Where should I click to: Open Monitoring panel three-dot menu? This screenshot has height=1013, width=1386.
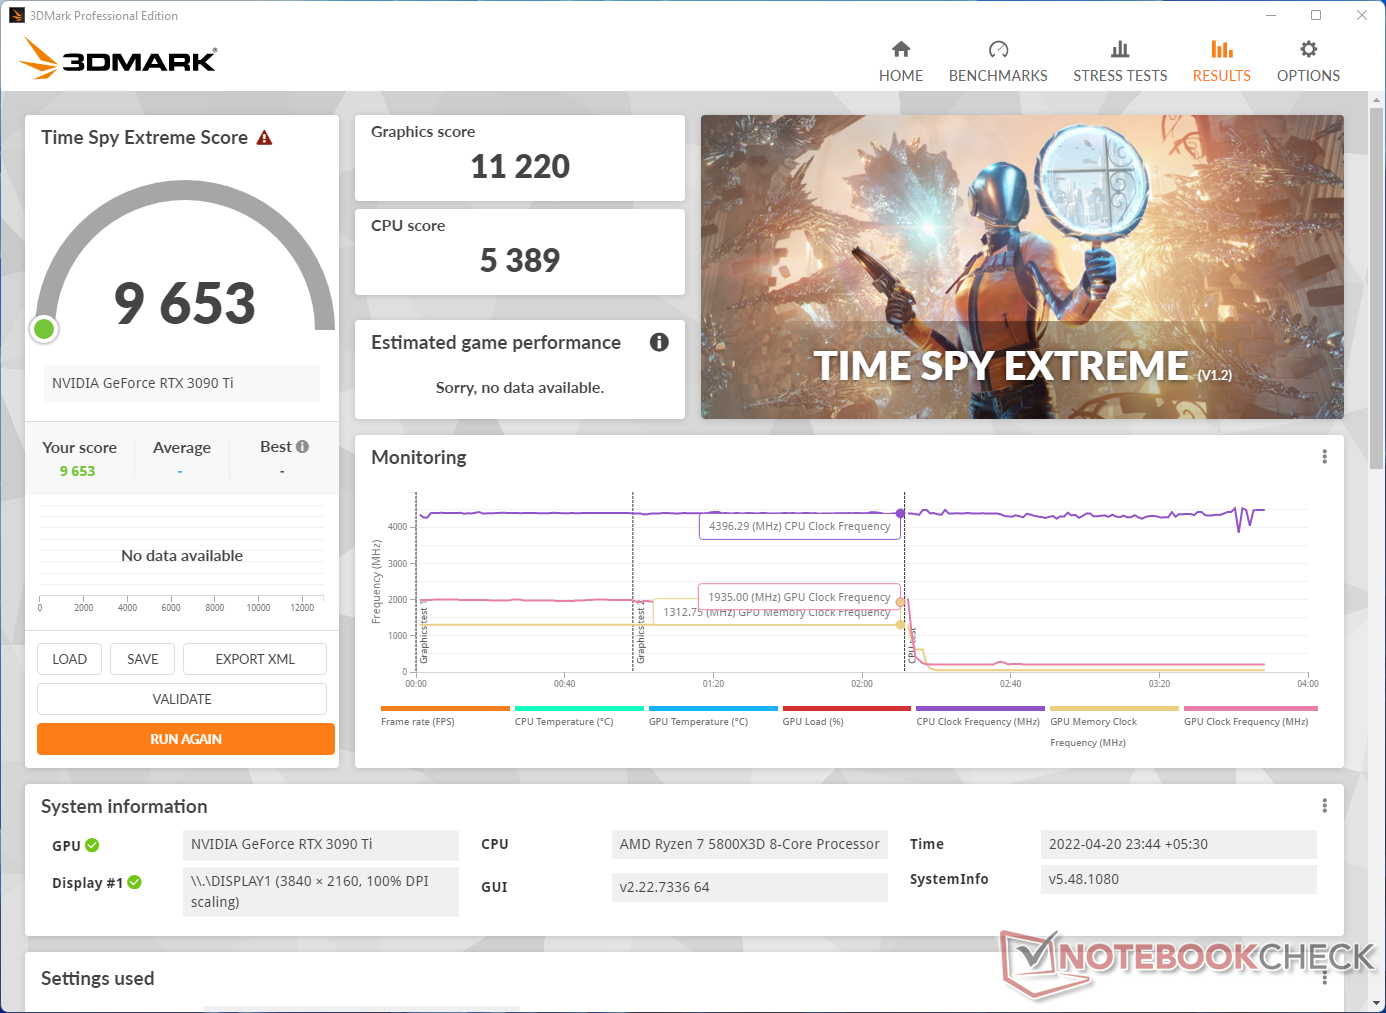[x=1324, y=457]
